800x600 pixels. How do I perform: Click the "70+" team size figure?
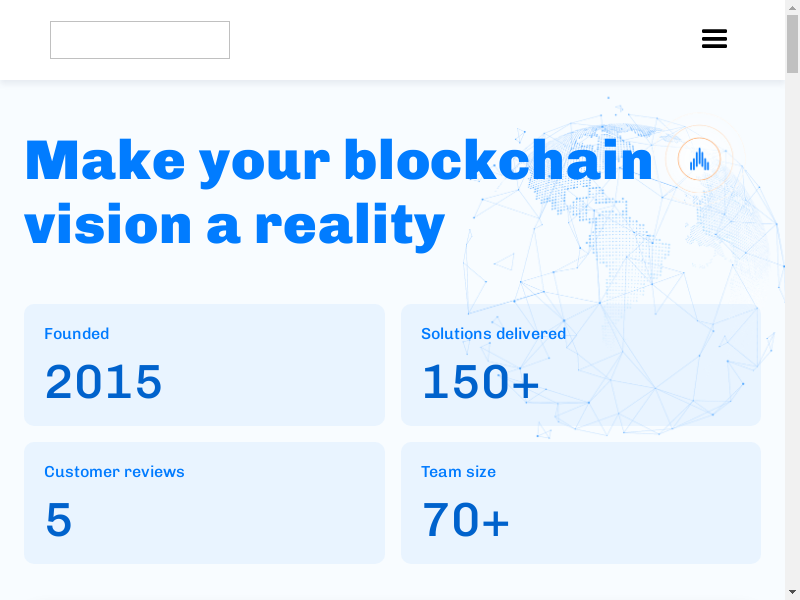click(x=466, y=520)
